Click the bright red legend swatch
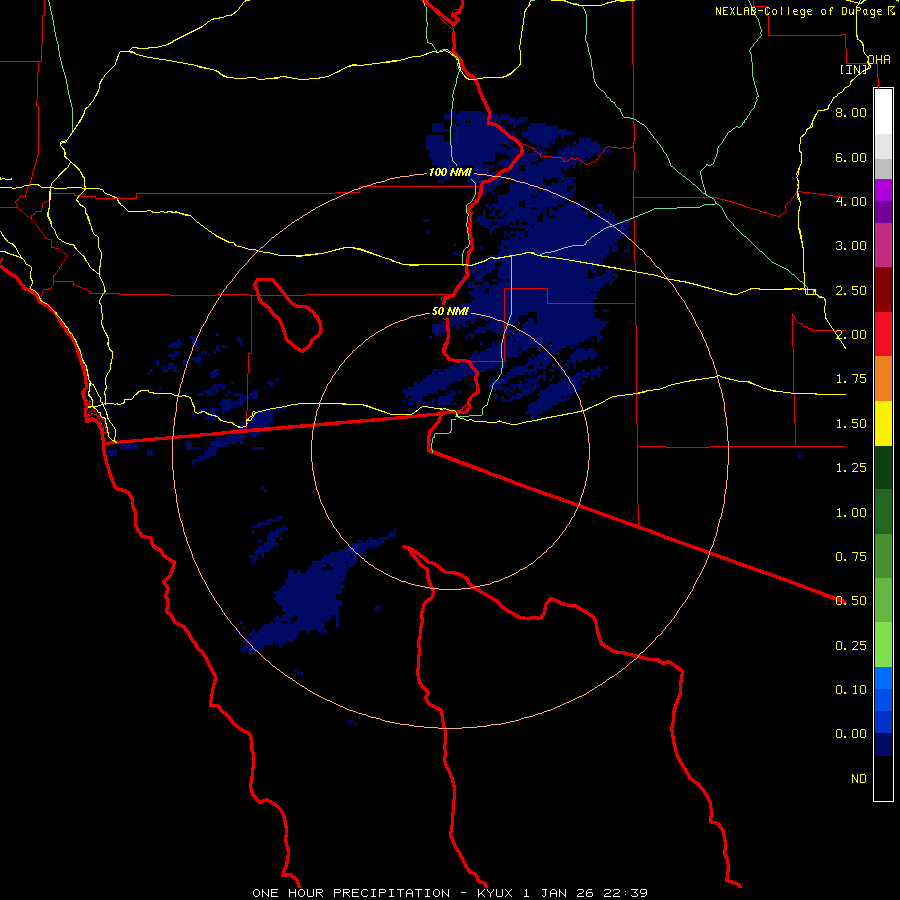The width and height of the screenshot is (900, 900). pyautogui.click(x=883, y=334)
